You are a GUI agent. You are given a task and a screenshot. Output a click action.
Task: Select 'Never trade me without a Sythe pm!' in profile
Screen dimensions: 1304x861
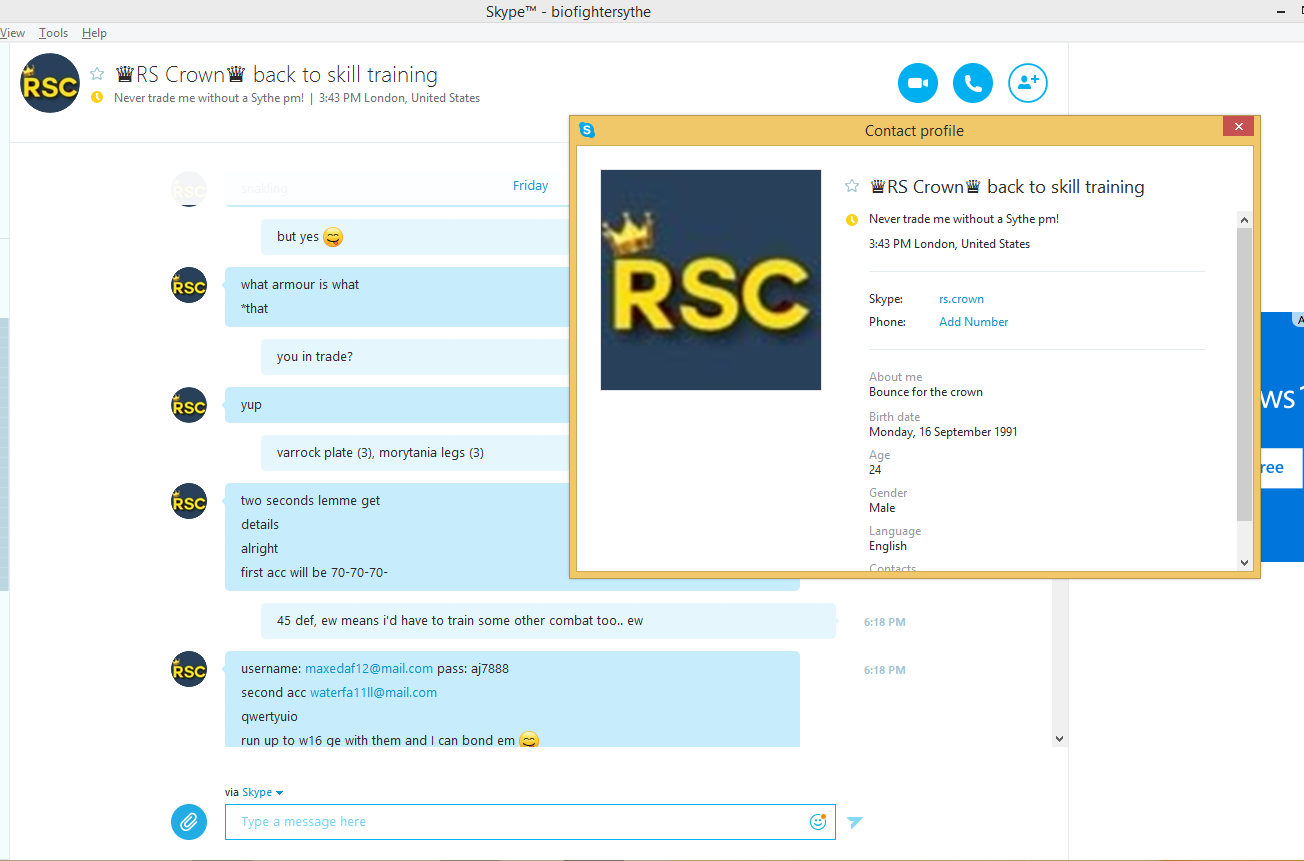coord(964,219)
